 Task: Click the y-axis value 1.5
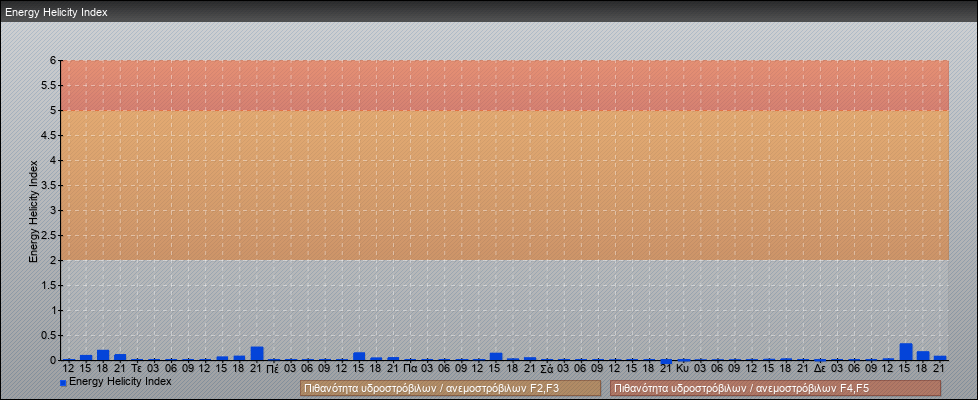pos(50,285)
